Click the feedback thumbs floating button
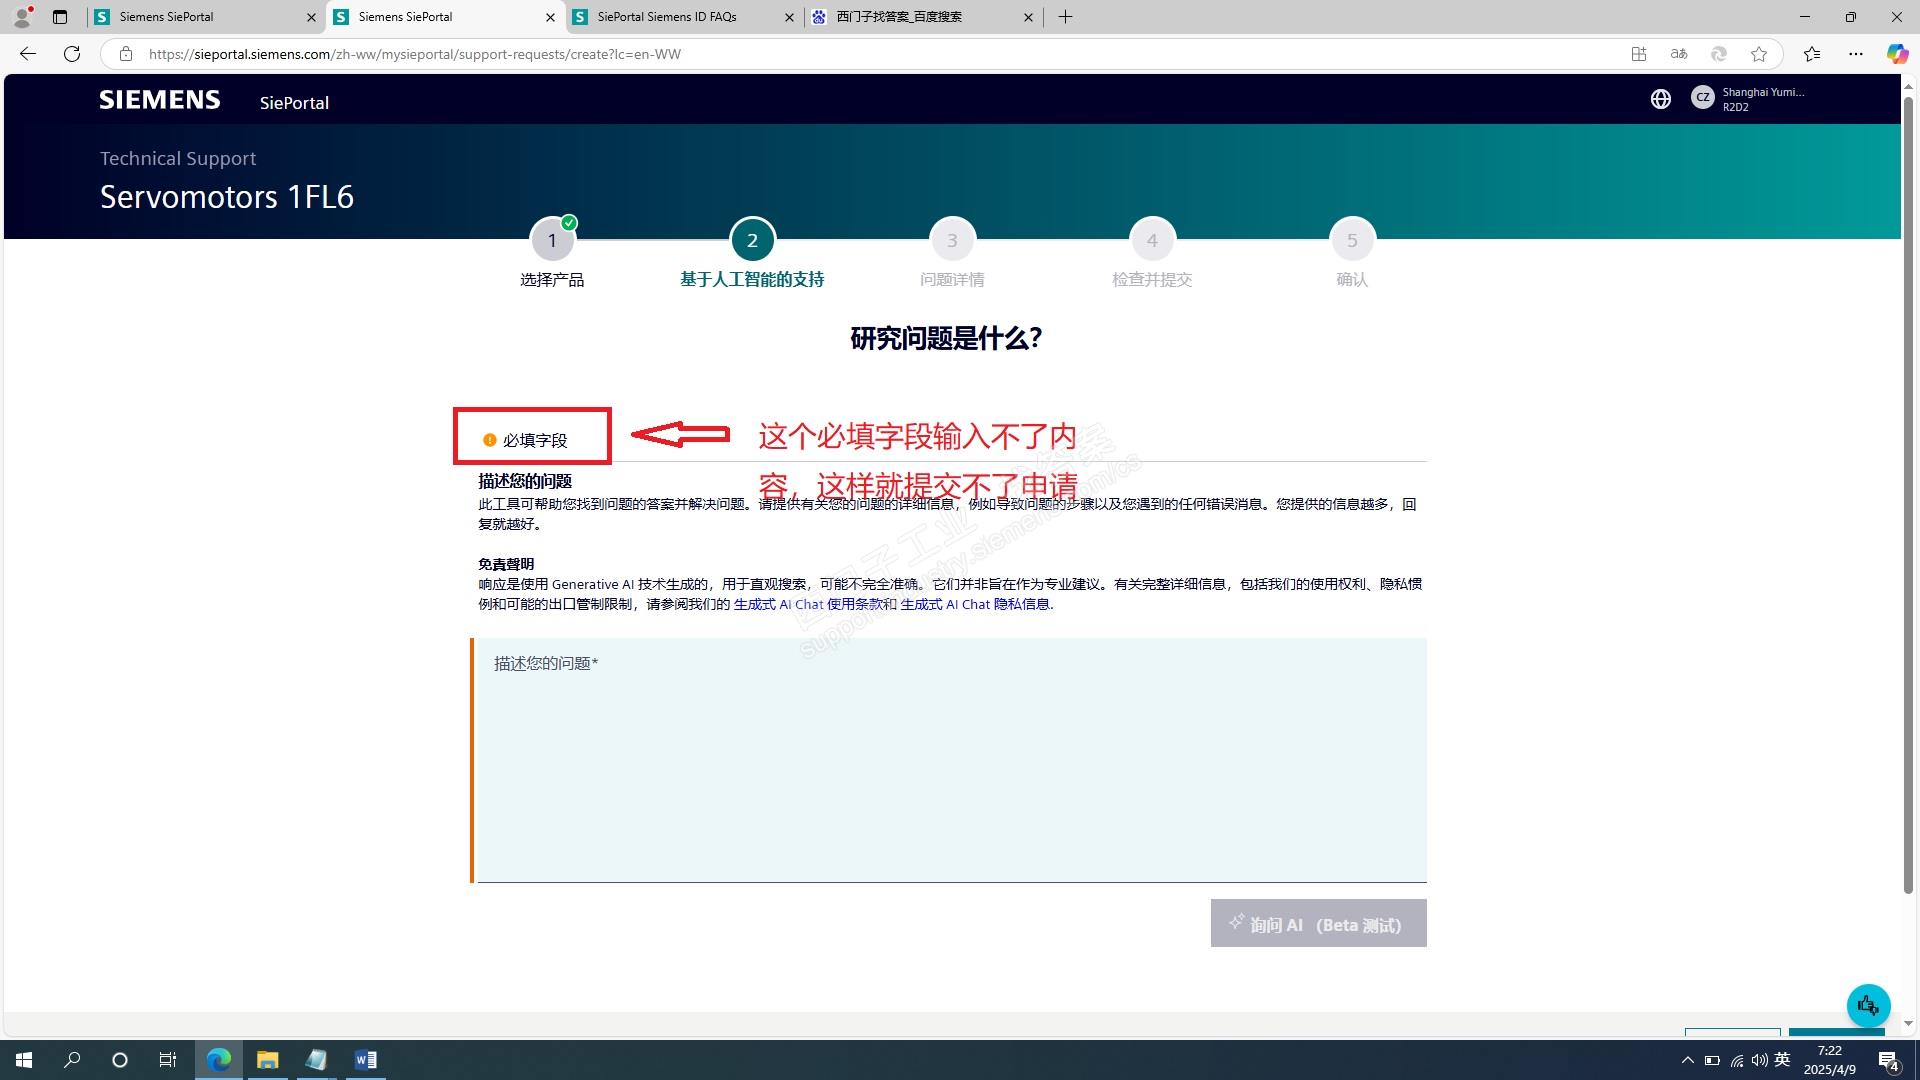 [x=1867, y=1005]
